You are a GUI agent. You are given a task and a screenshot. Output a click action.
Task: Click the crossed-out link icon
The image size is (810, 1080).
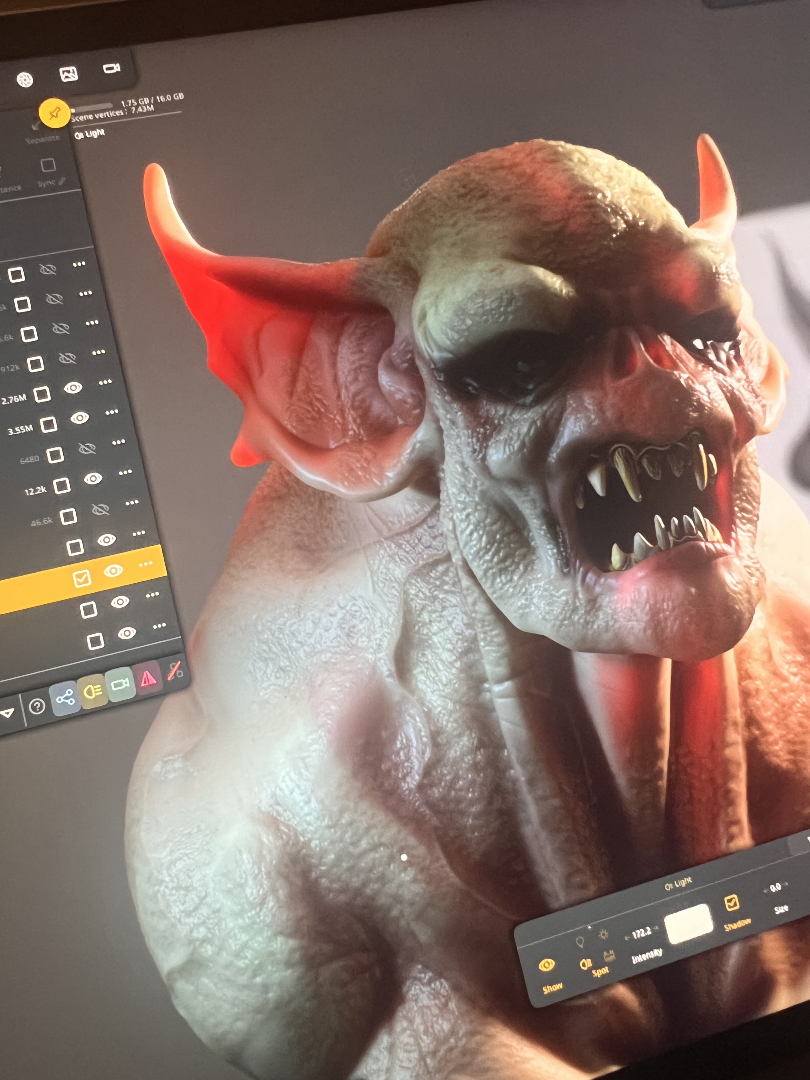tap(174, 670)
